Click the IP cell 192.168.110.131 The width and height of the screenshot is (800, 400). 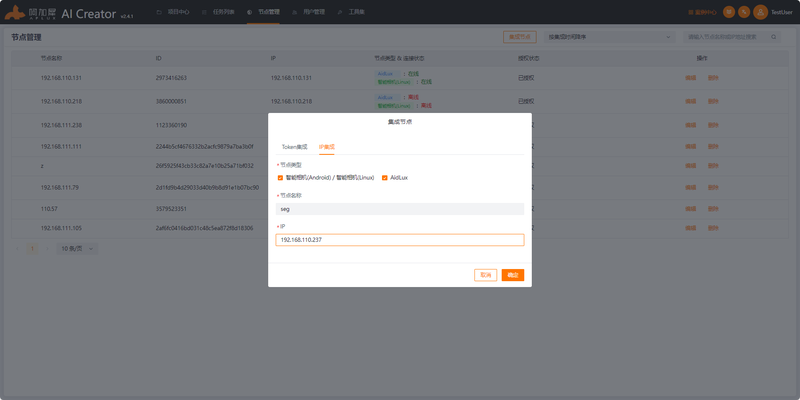291,78
